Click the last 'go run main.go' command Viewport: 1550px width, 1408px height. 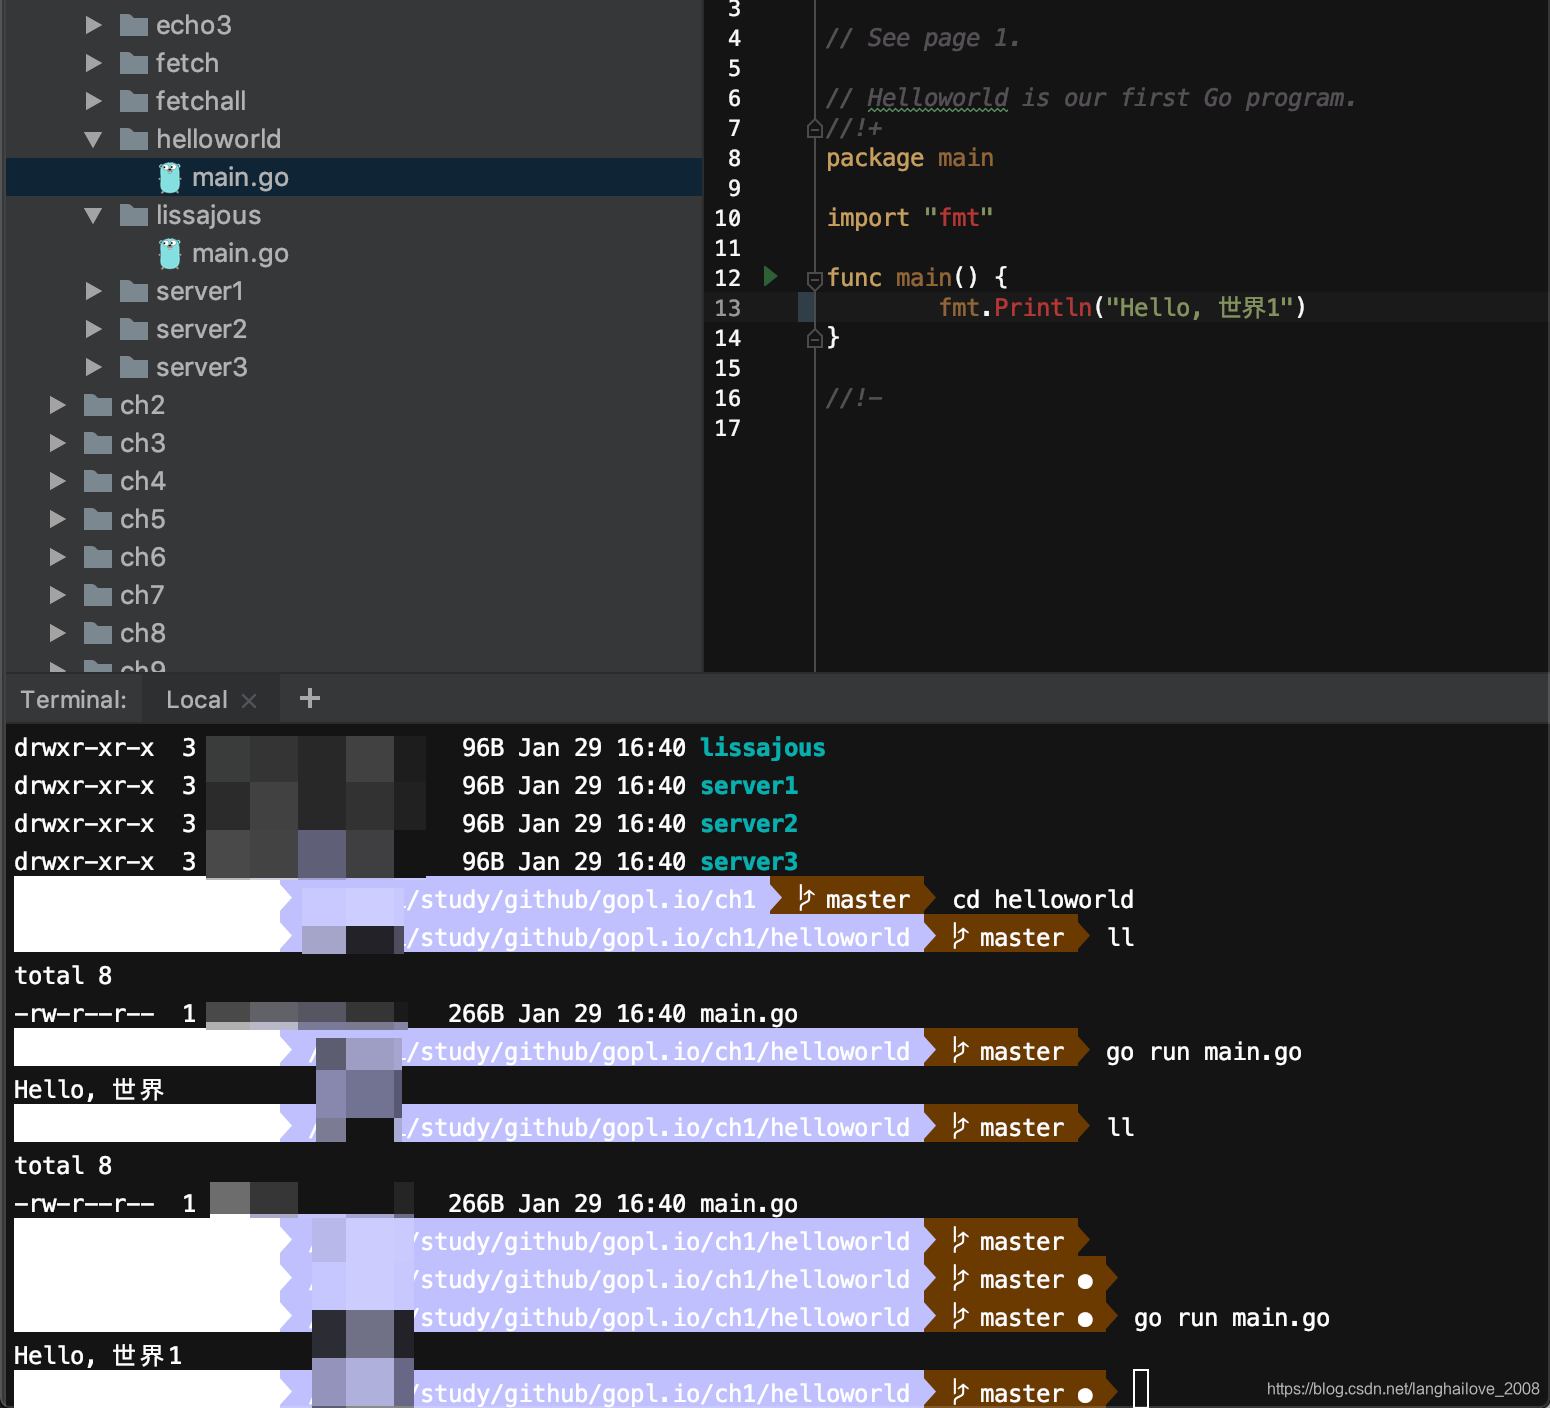click(x=1232, y=1318)
